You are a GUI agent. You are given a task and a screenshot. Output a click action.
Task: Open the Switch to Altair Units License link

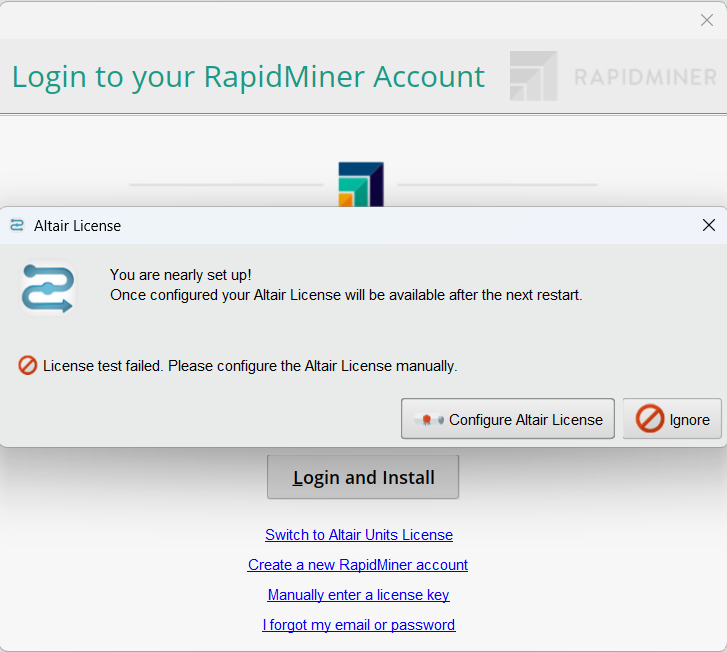359,535
